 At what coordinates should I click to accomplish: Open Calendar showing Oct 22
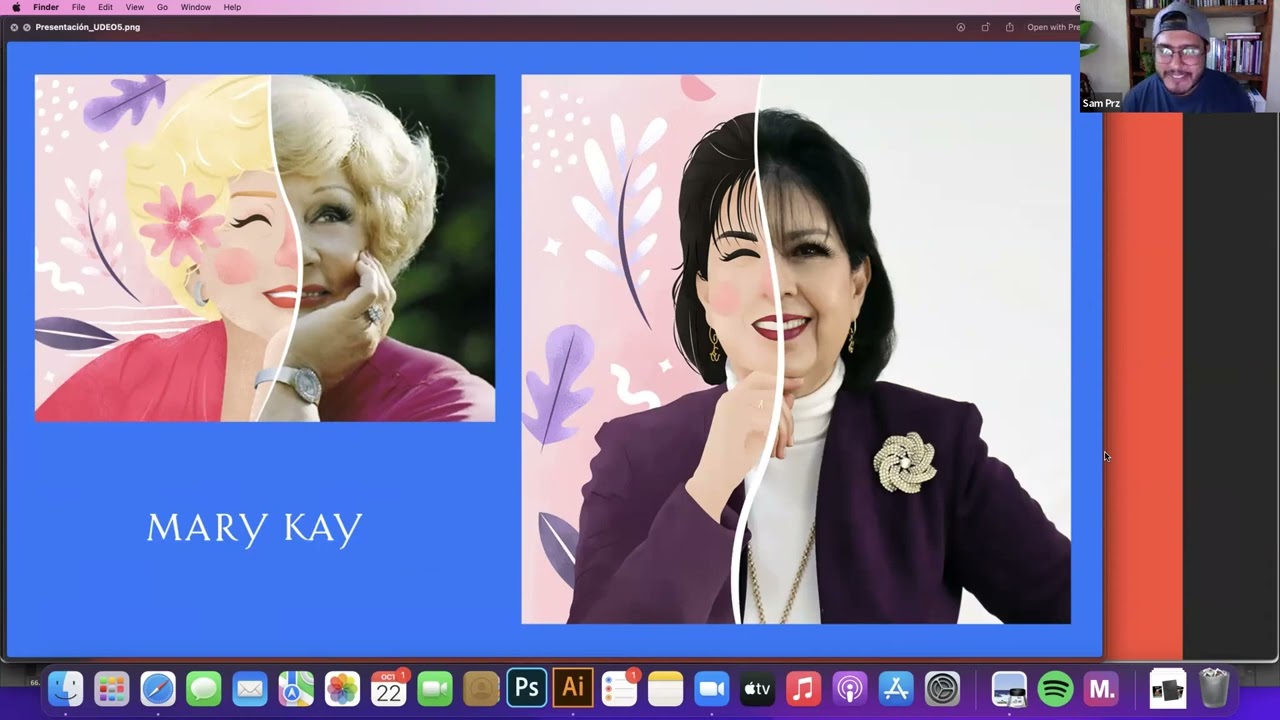tap(388, 688)
